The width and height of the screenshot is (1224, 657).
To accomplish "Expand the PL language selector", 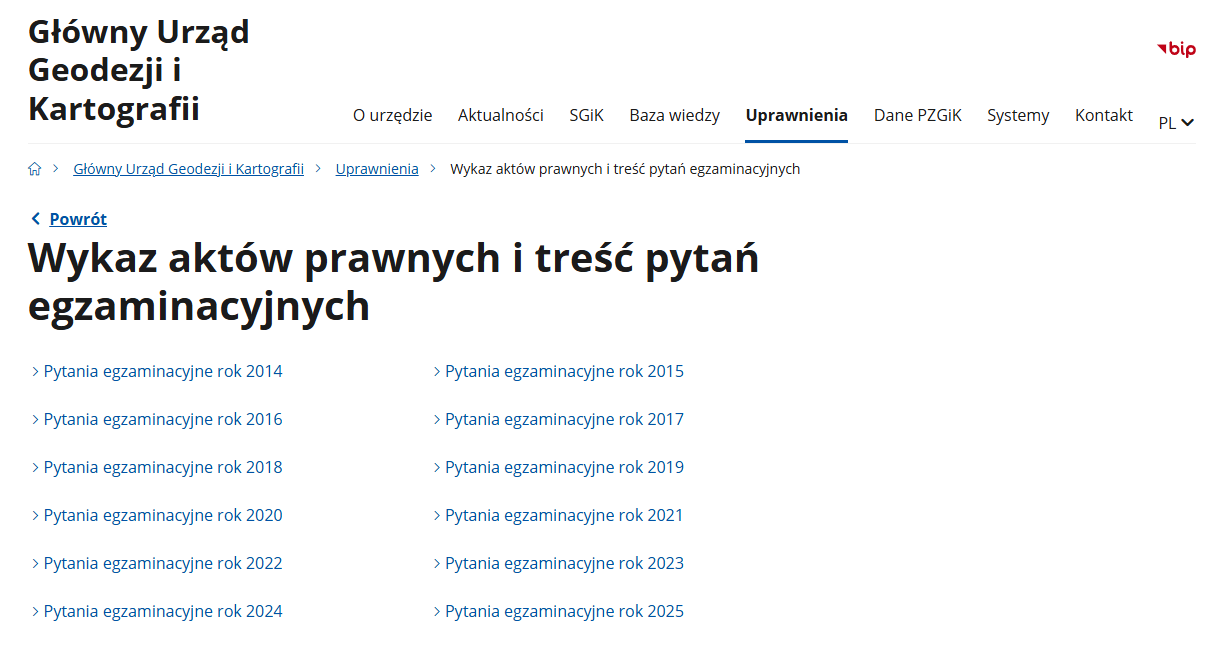I will click(x=1166, y=122).
